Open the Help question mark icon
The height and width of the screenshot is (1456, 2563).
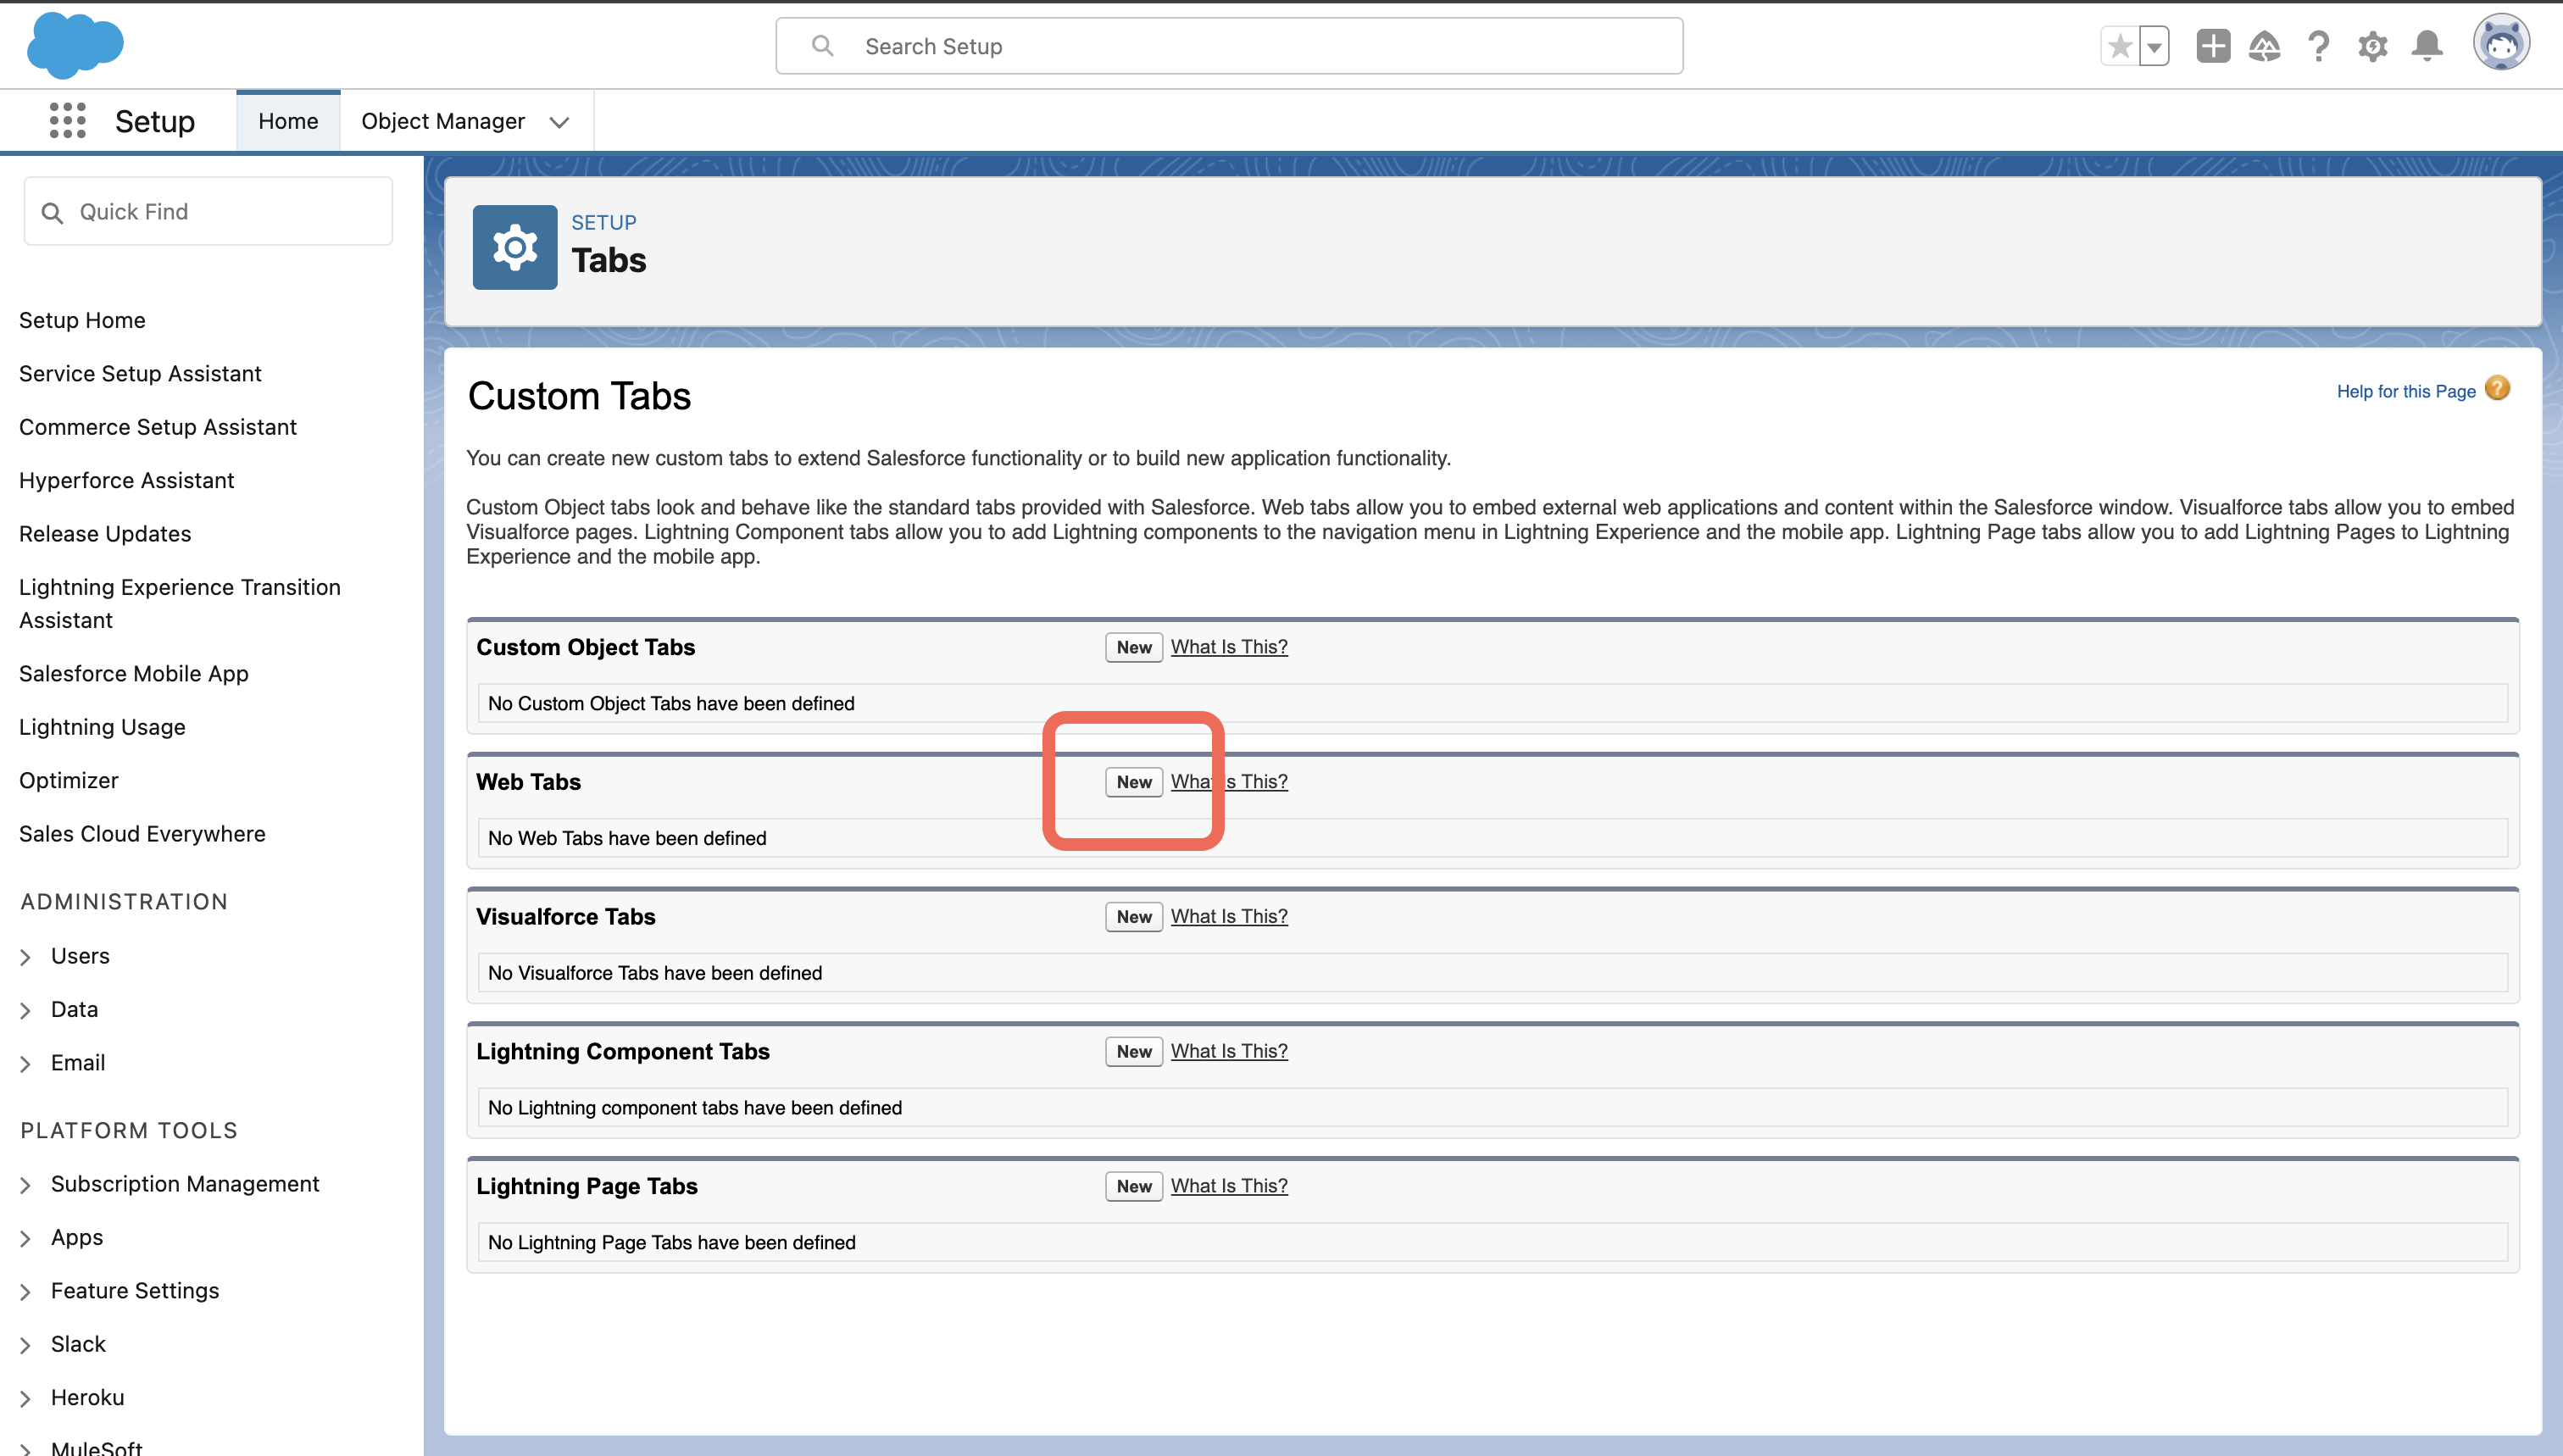tap(2318, 46)
